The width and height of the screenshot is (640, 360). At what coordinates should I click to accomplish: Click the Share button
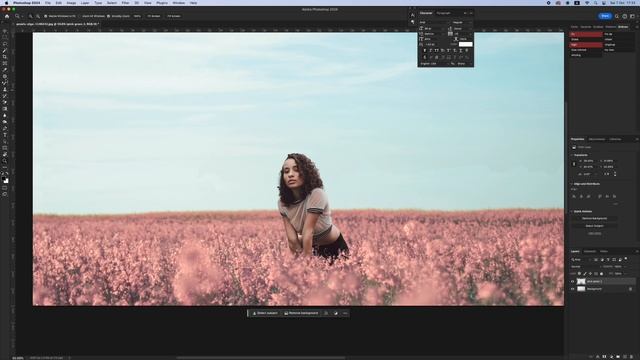click(605, 16)
